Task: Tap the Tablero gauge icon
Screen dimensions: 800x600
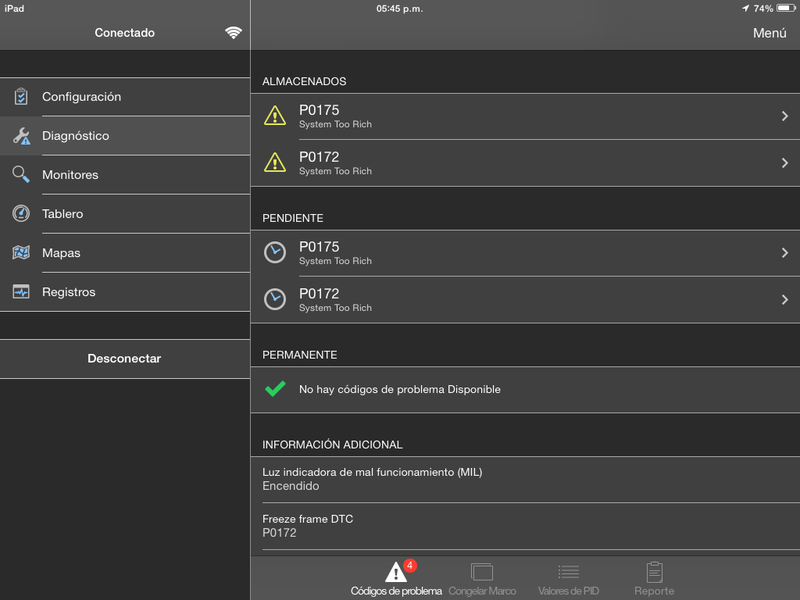Action: [x=21, y=214]
